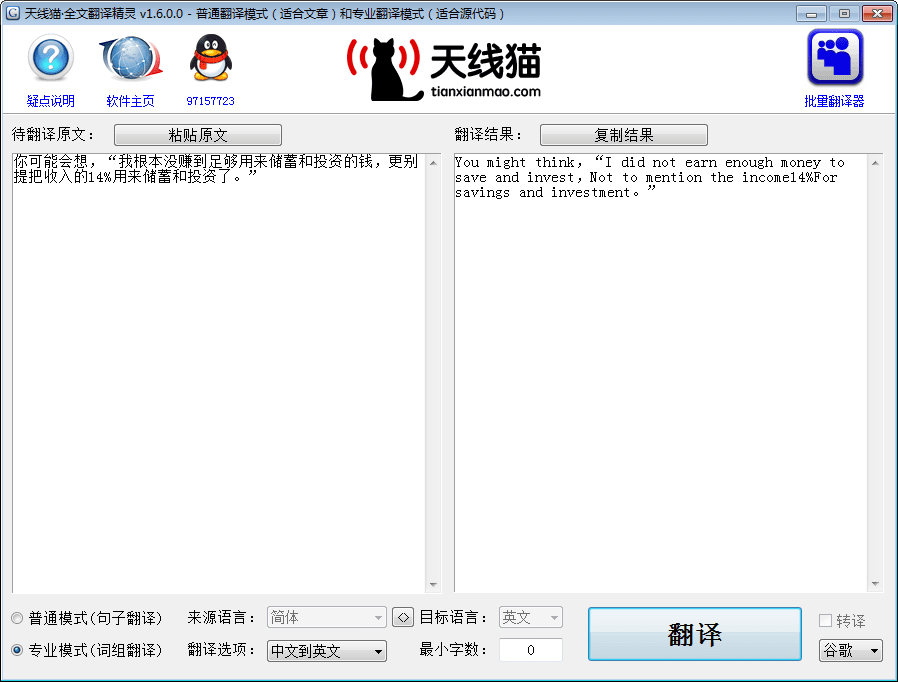Click the 待翻译原文 label

[x=52, y=135]
